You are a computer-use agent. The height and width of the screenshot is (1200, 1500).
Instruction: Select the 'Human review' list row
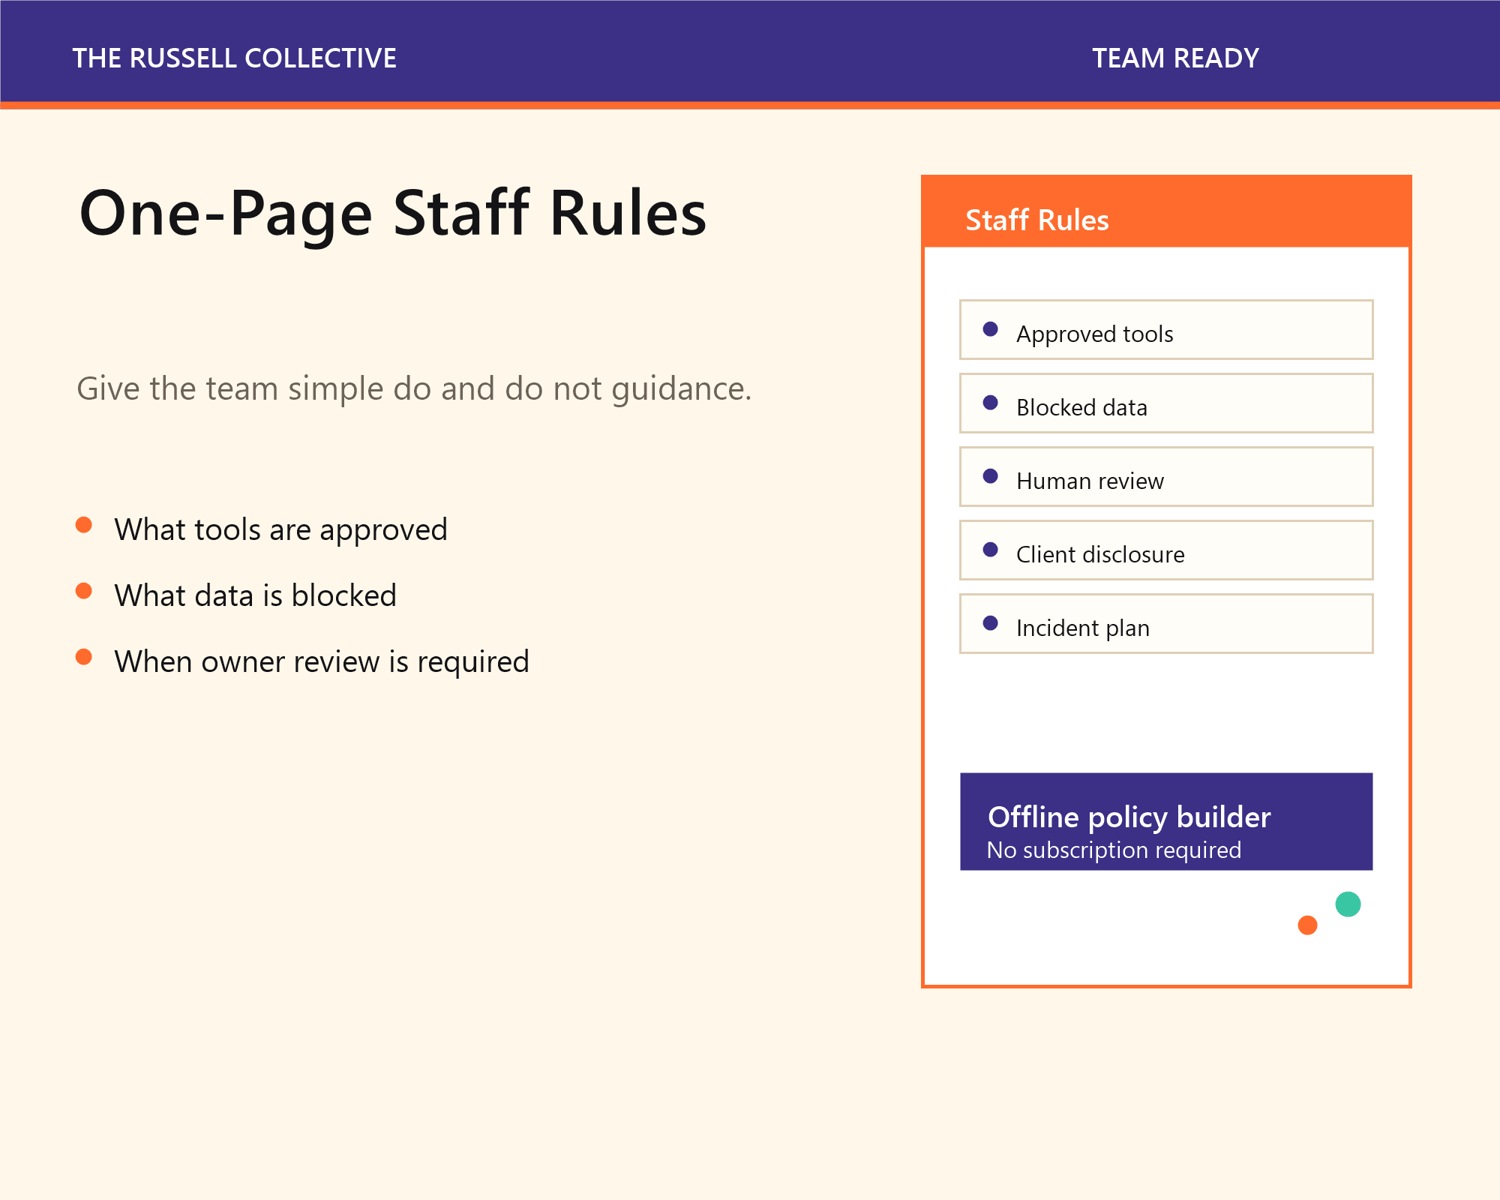coord(1166,477)
